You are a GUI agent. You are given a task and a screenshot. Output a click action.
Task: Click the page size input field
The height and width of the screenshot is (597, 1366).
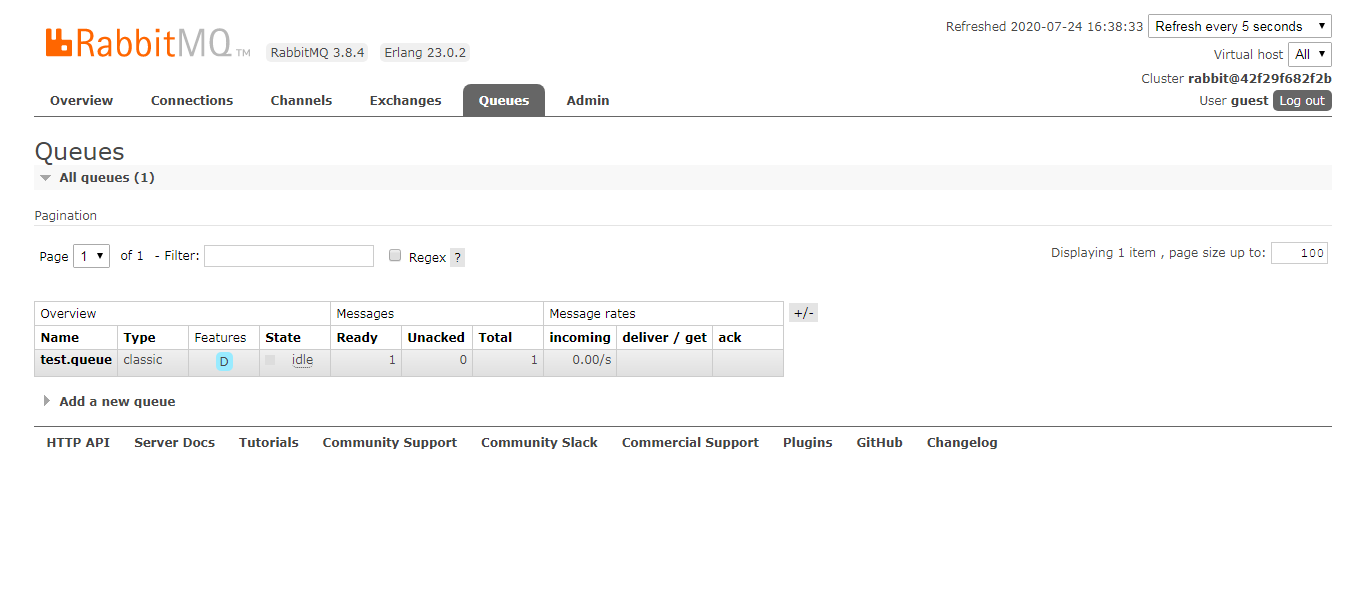click(x=1299, y=253)
